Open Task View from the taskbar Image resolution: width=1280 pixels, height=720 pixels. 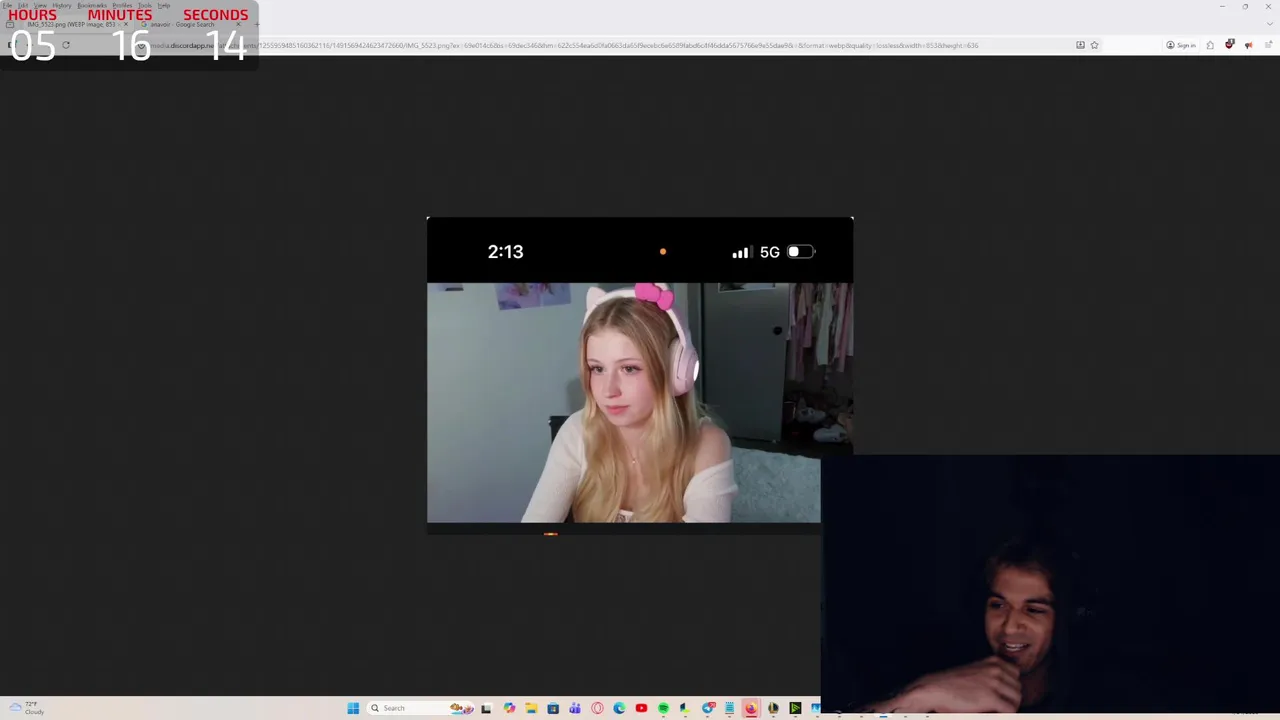(x=486, y=708)
